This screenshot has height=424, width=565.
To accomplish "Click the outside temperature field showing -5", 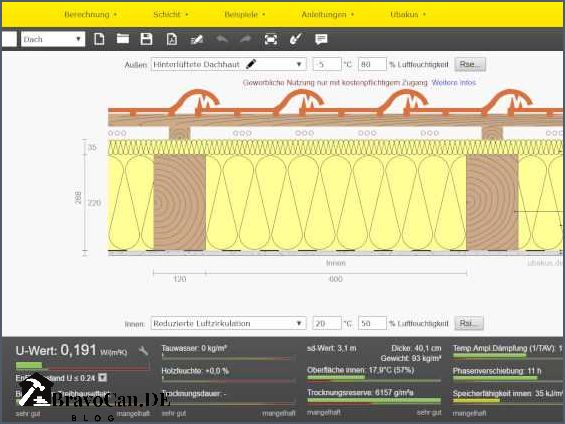I will pyautogui.click(x=327, y=64).
